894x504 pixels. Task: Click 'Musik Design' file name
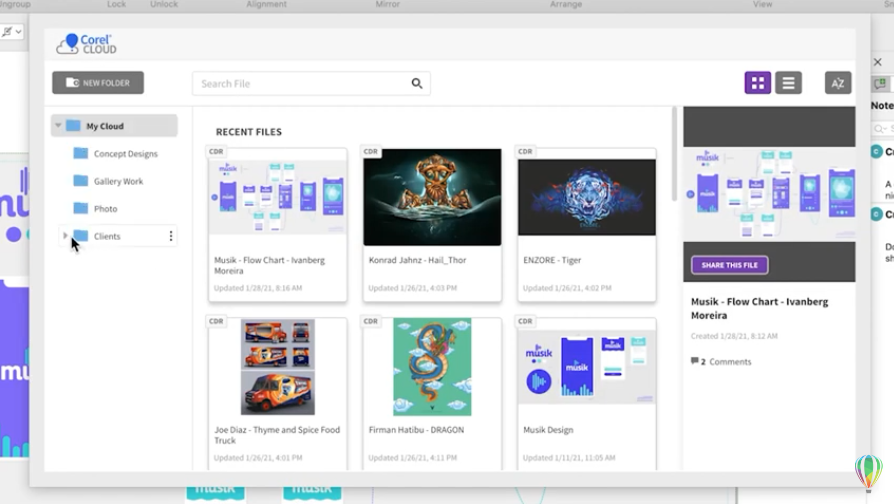548,430
